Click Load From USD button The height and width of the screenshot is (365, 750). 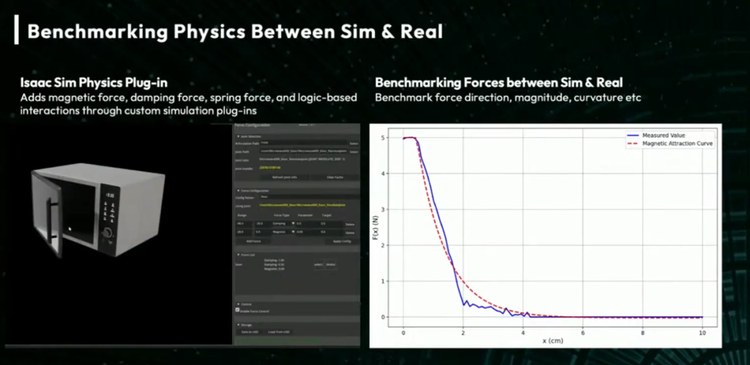point(278,332)
